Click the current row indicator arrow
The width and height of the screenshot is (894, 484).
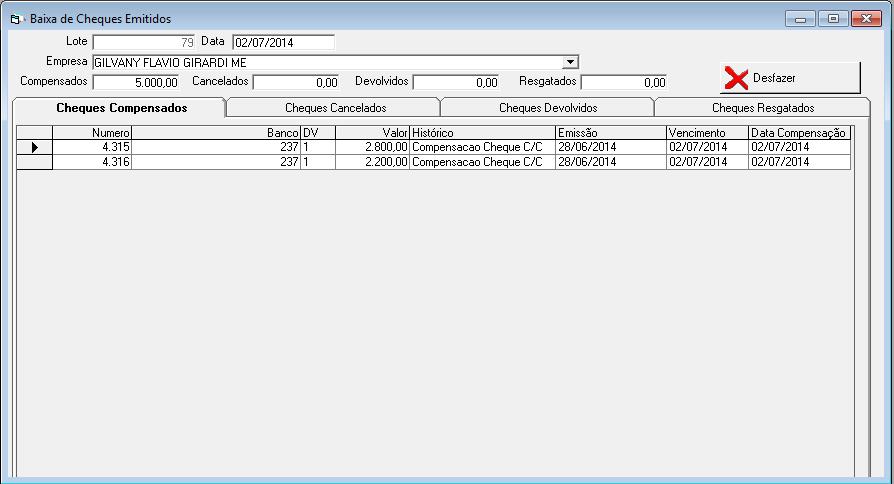[35, 147]
